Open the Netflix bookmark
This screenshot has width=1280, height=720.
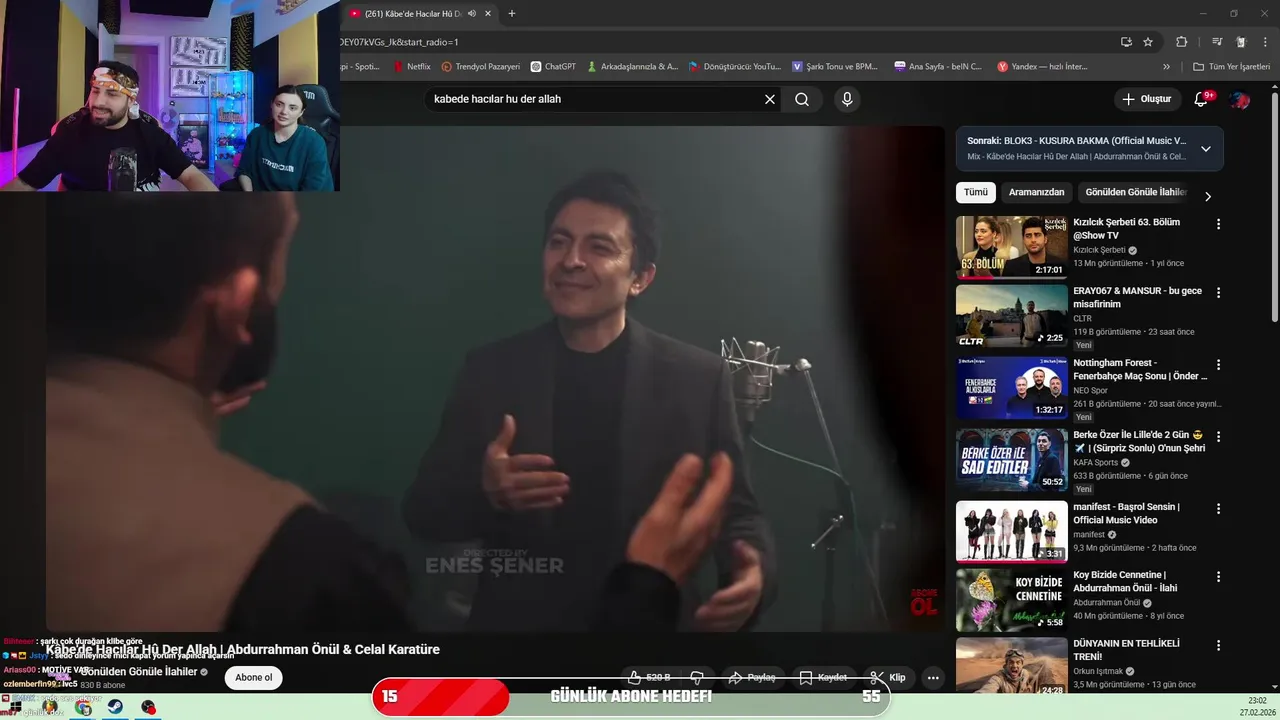point(412,67)
